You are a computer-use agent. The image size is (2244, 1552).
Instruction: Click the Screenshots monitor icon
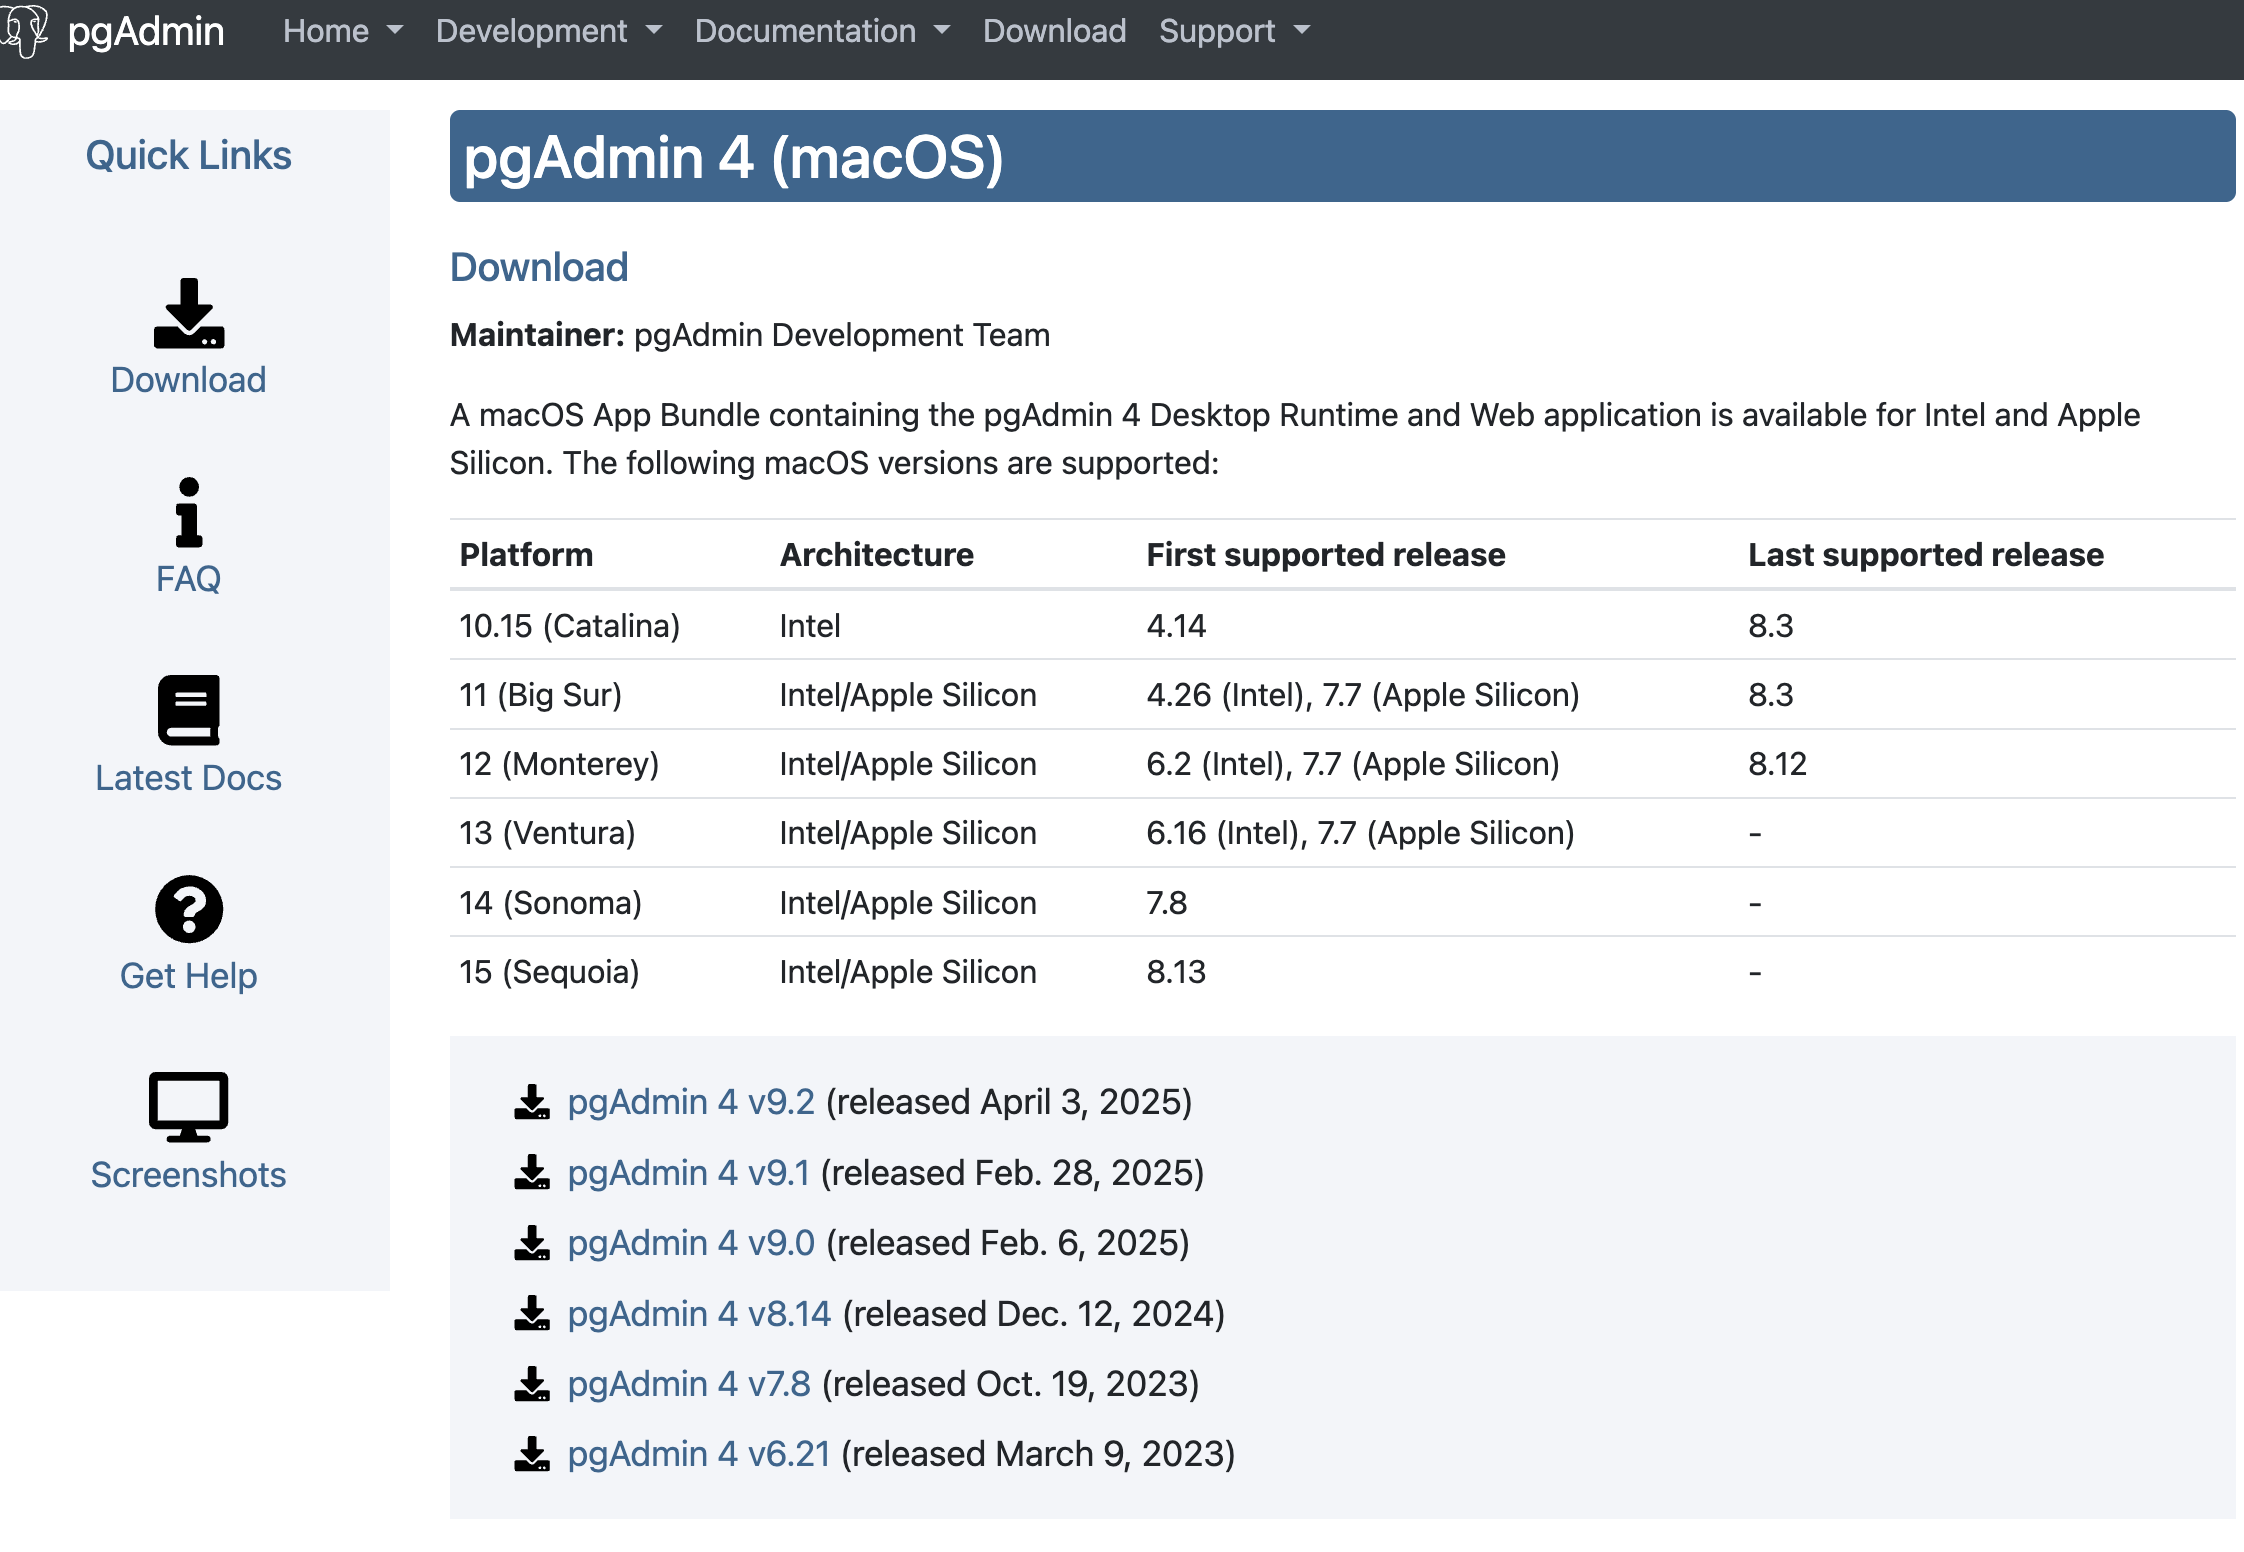[x=189, y=1106]
